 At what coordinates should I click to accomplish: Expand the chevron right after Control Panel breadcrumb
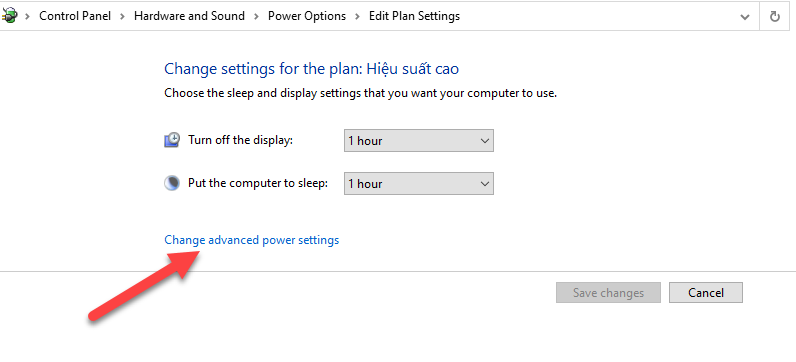point(122,17)
